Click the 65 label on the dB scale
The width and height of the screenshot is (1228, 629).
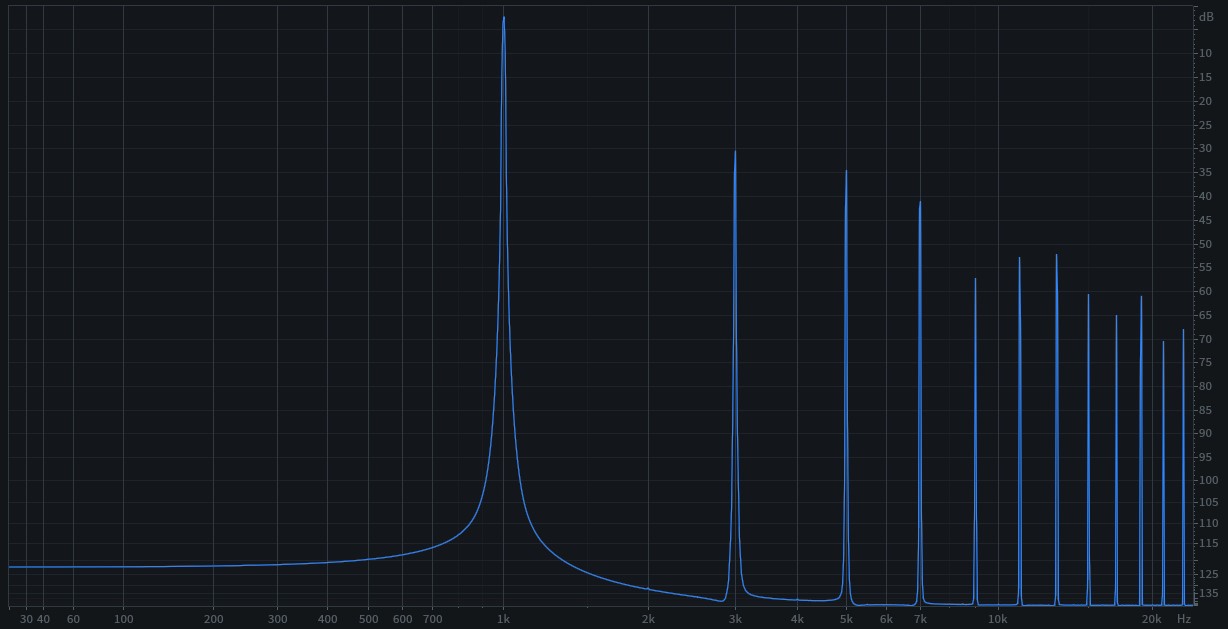(x=1206, y=316)
